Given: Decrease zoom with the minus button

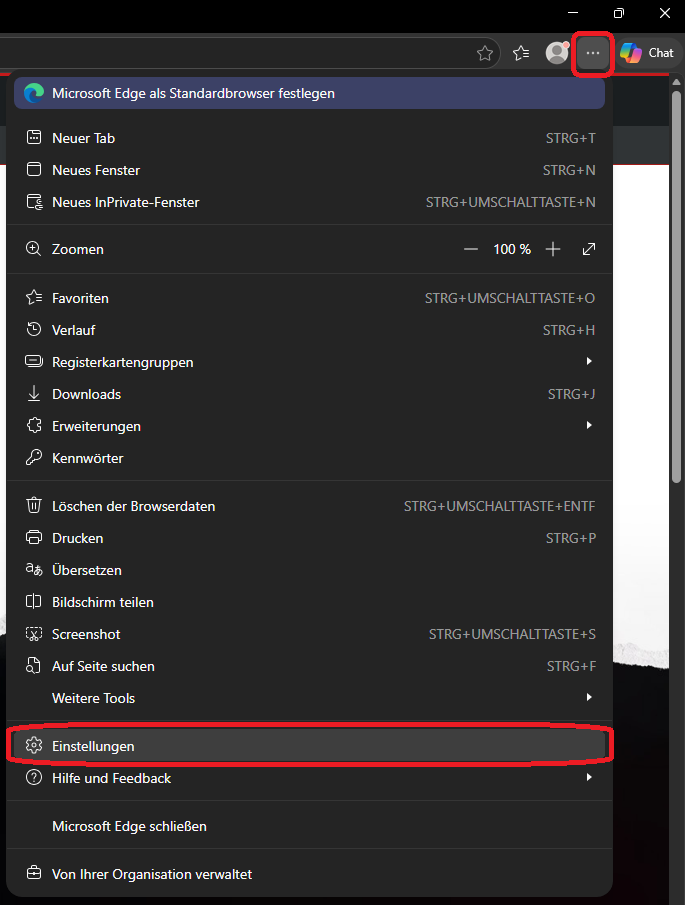Looking at the screenshot, I should (x=471, y=249).
